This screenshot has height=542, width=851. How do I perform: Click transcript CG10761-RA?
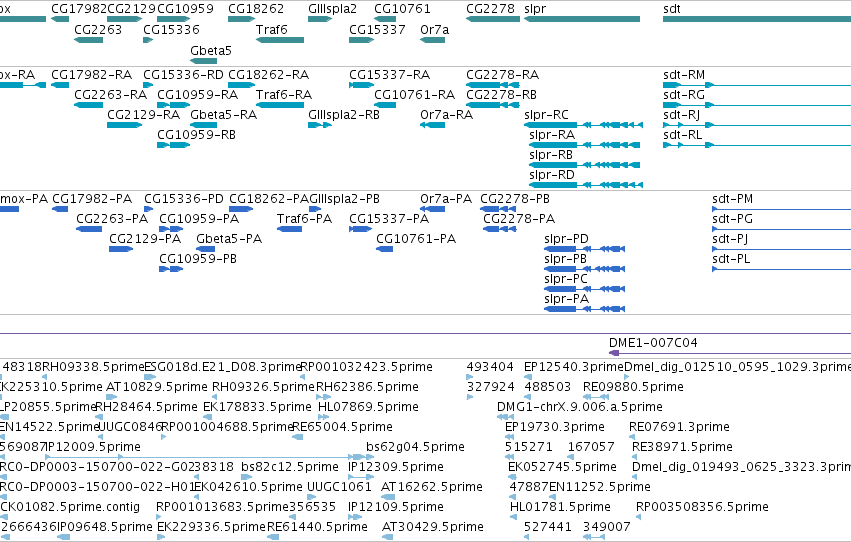414,94
